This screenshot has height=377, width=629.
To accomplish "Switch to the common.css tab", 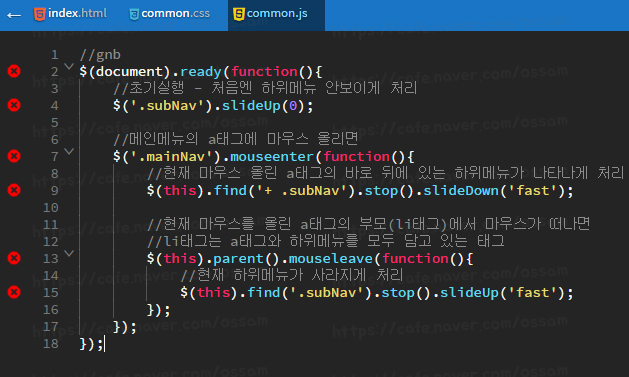I will [169, 14].
